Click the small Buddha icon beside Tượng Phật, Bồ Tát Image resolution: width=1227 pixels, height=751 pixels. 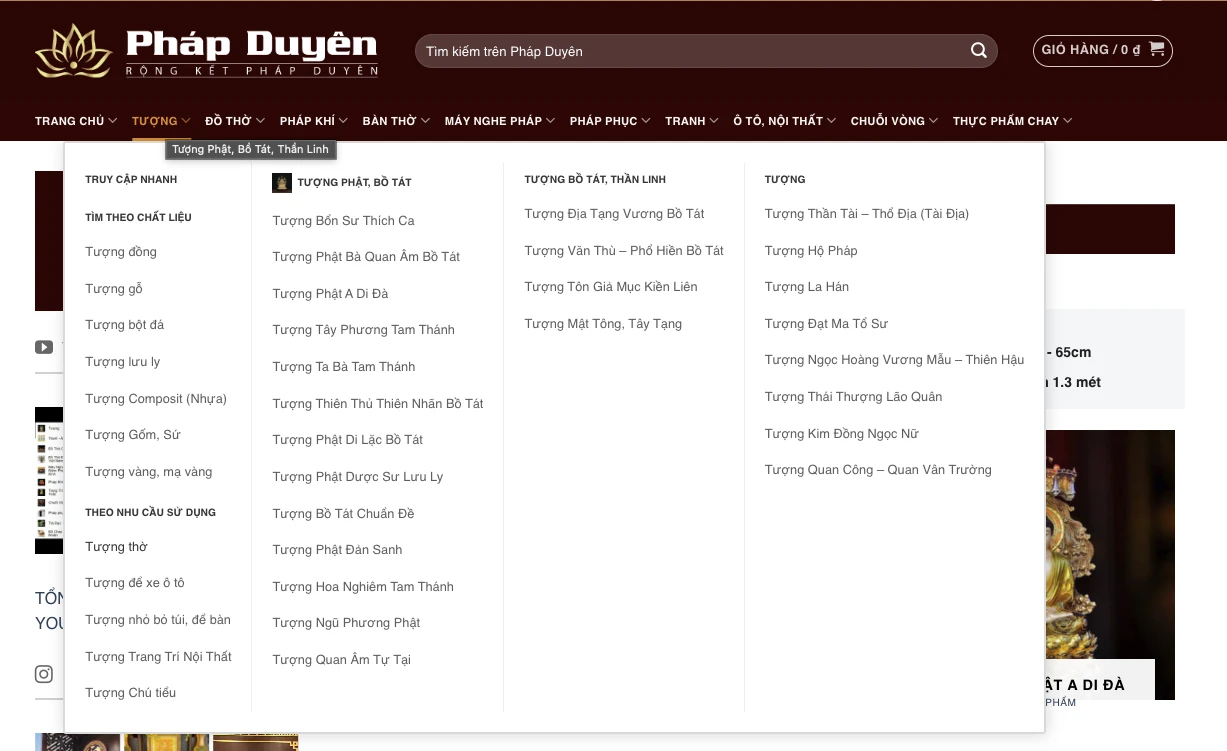coord(282,183)
